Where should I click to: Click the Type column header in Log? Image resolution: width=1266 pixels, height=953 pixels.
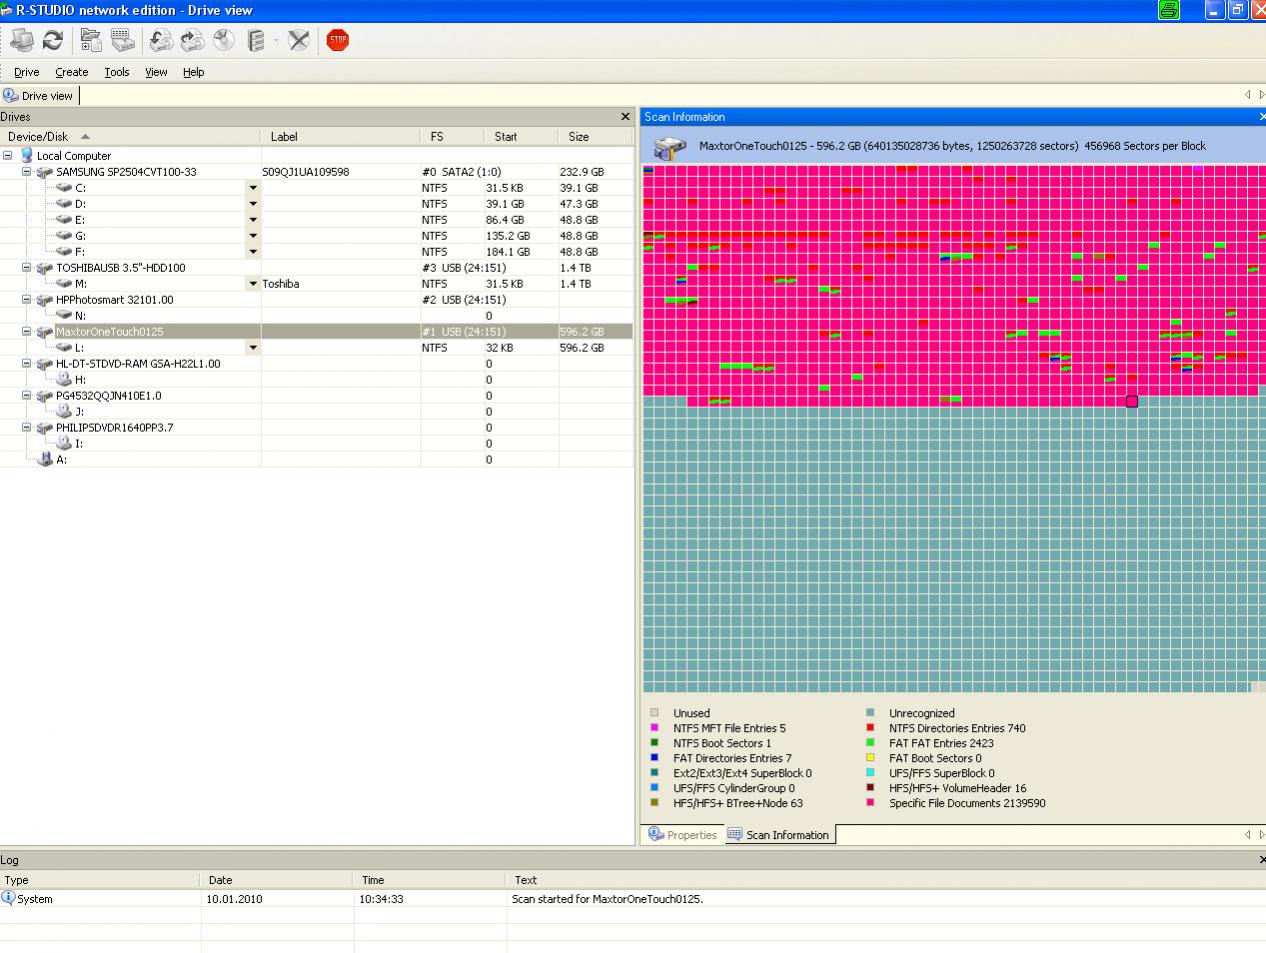pyautogui.click(x=100, y=880)
